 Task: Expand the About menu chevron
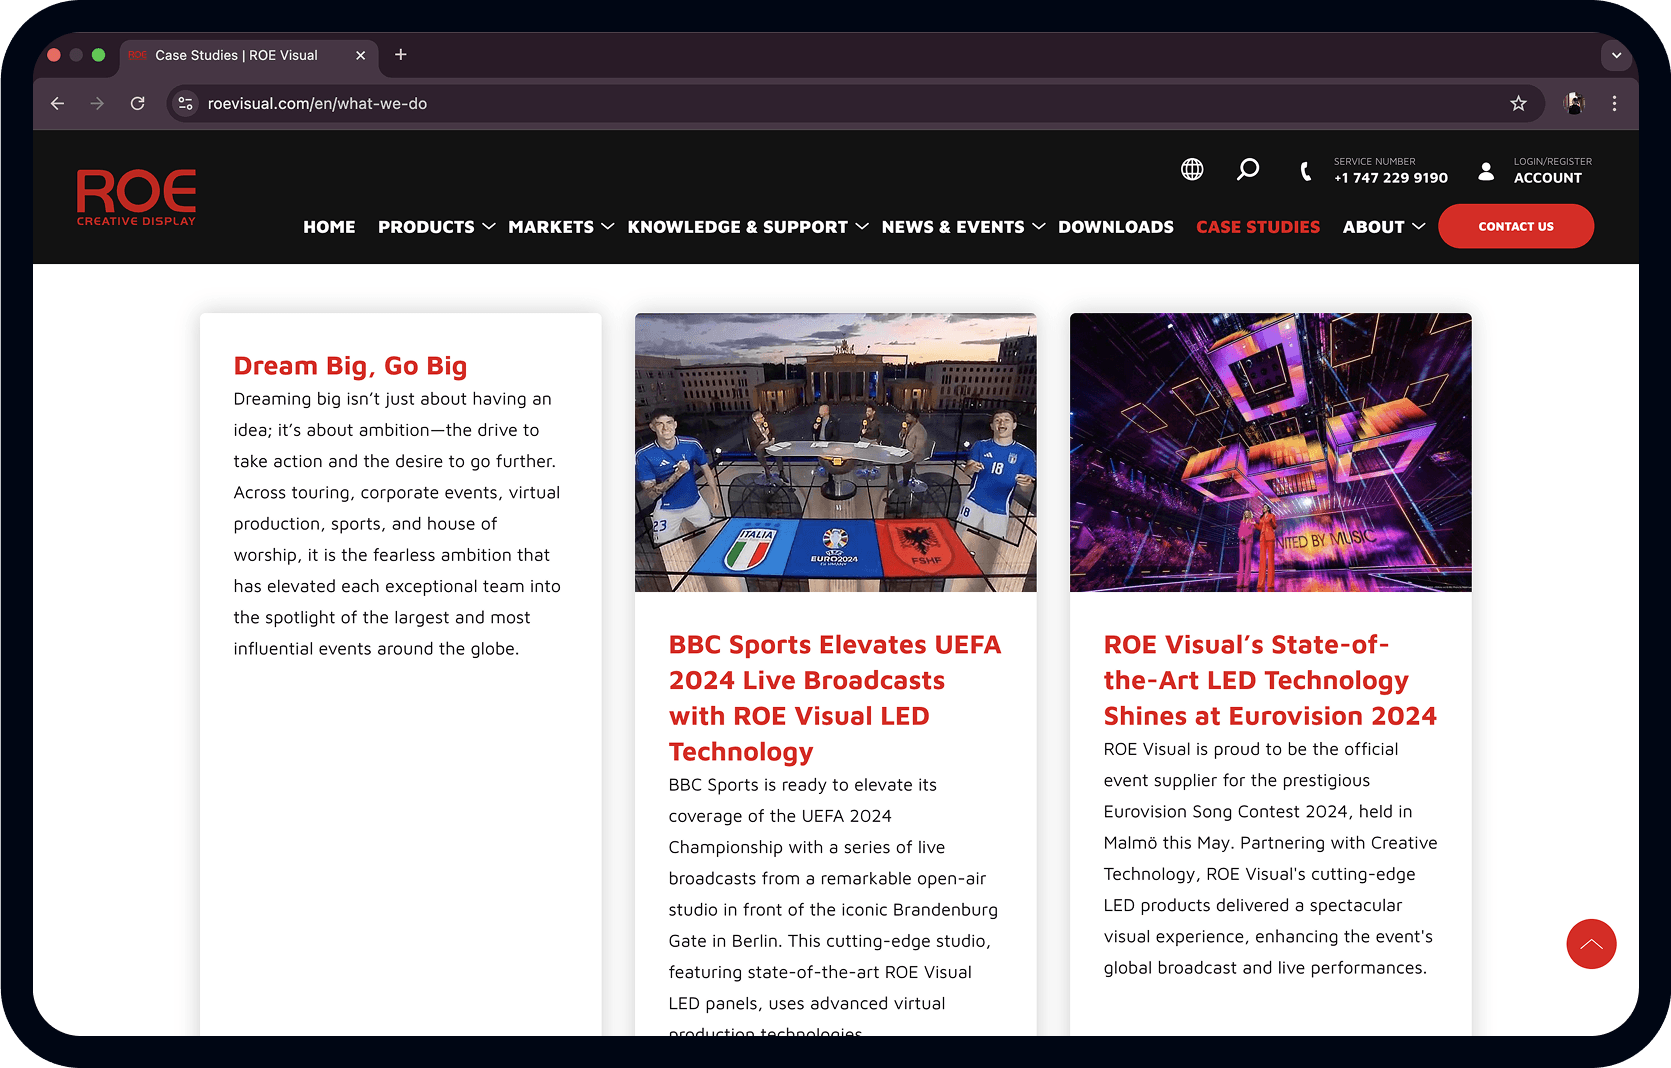[1419, 227]
